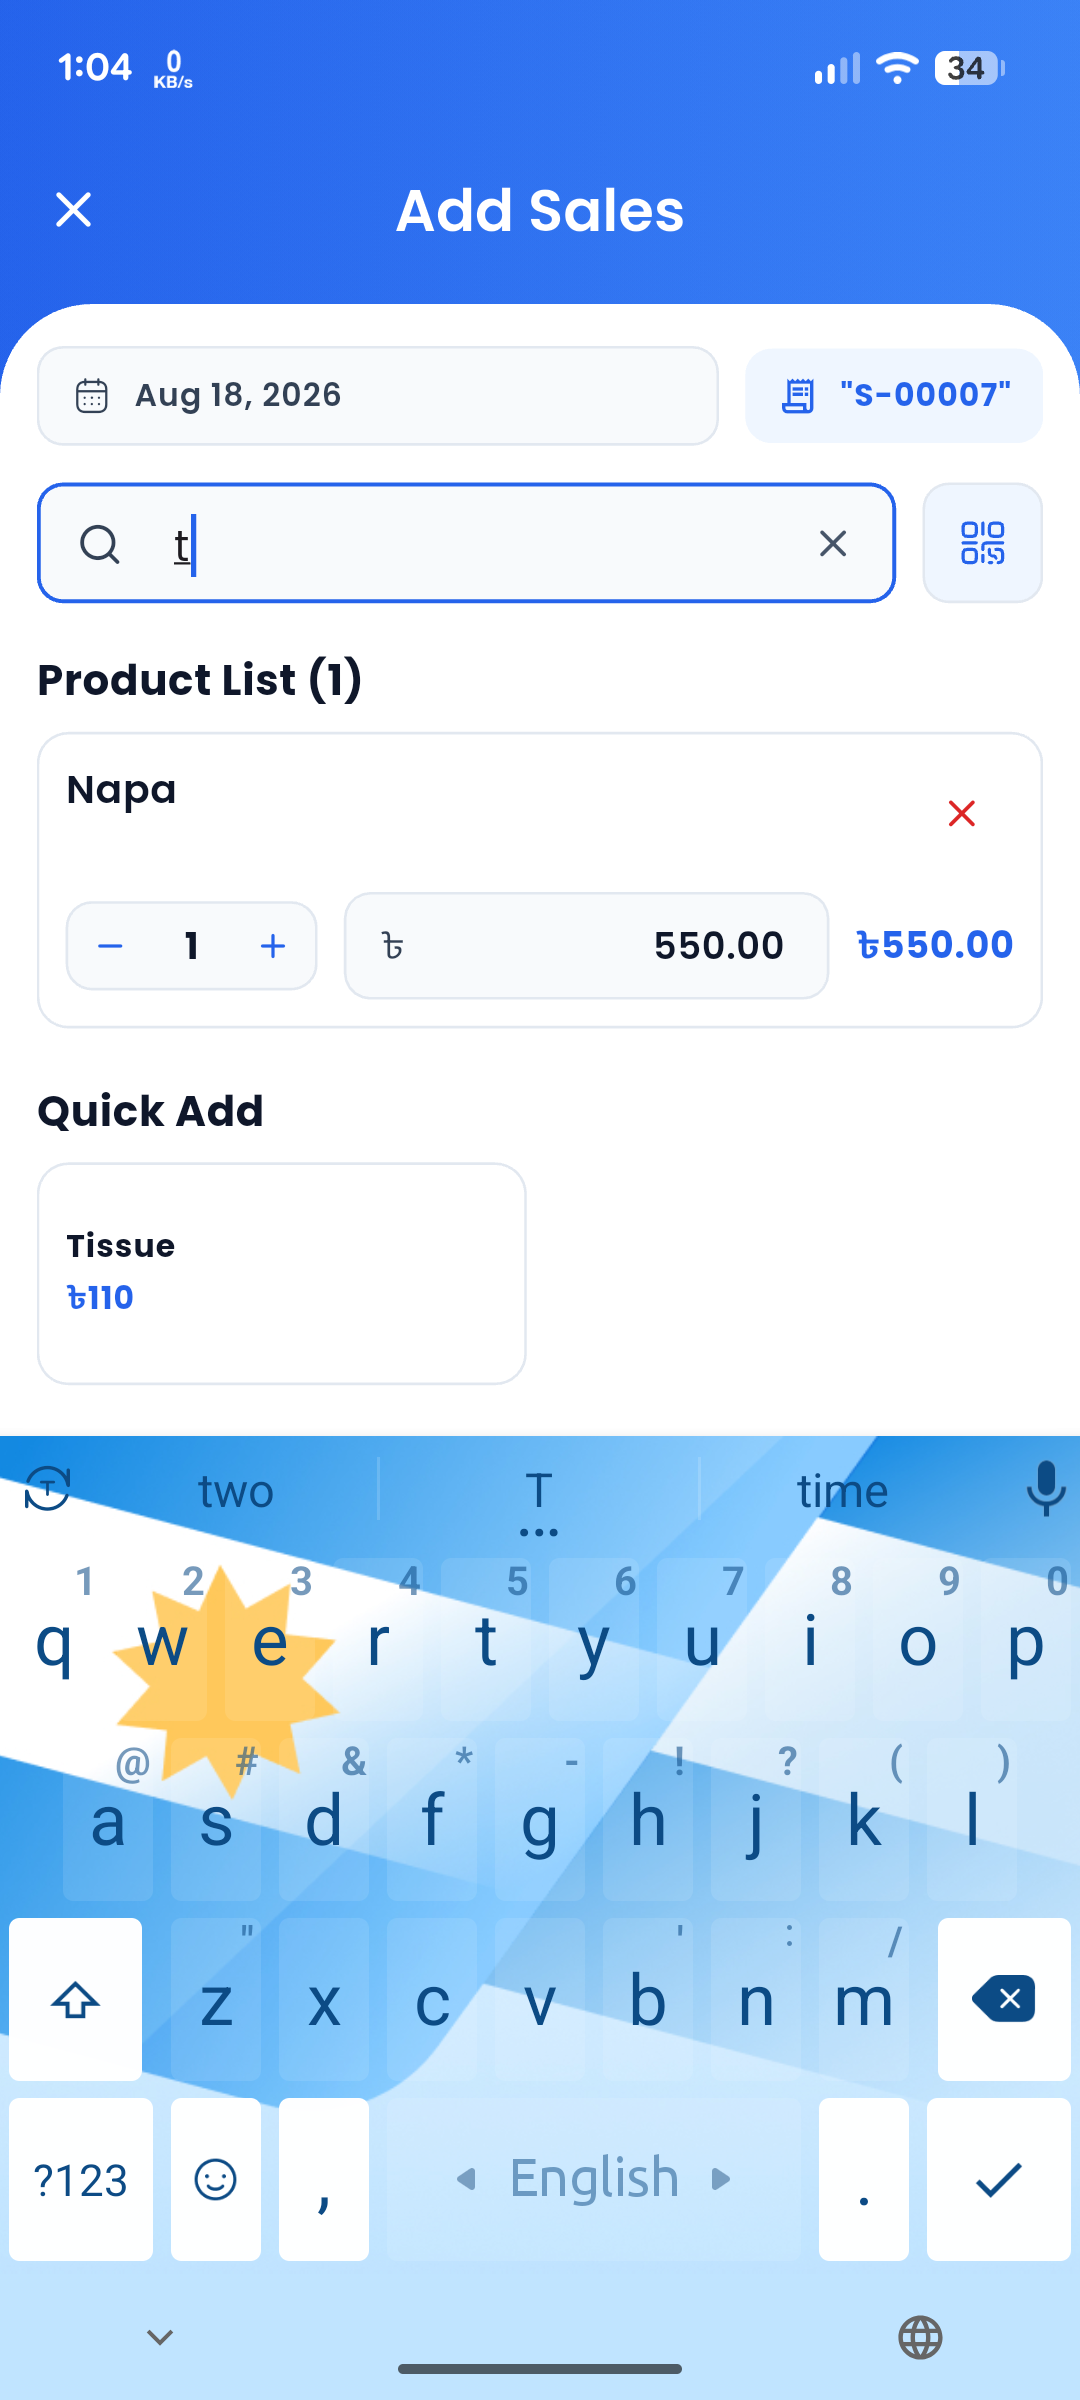Viewport: 1080px width, 2400px height.
Task: Focus the product search field
Action: 466,543
